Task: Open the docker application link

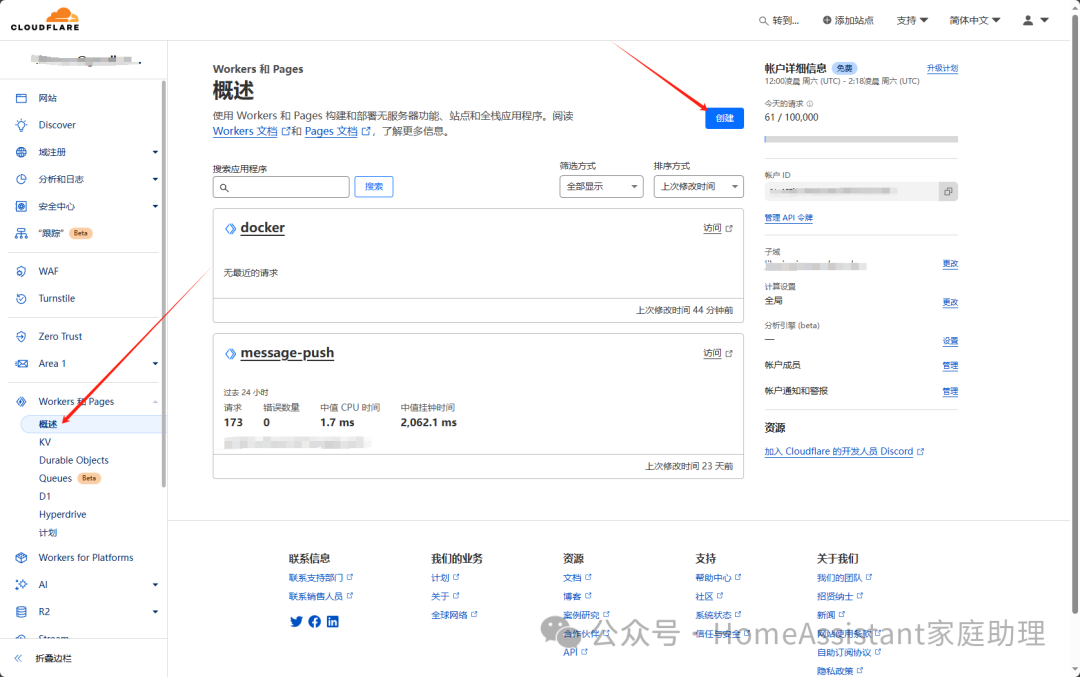Action: (x=262, y=228)
